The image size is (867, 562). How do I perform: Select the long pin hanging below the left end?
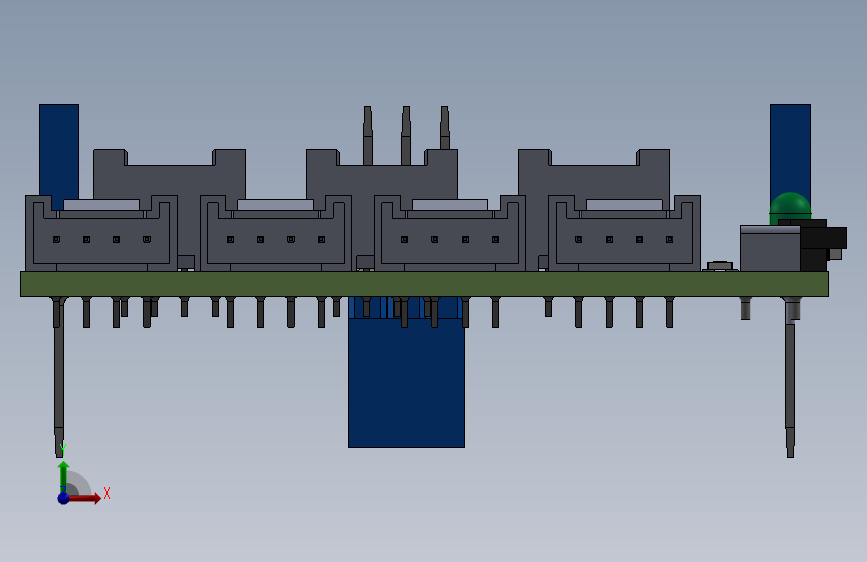59,377
